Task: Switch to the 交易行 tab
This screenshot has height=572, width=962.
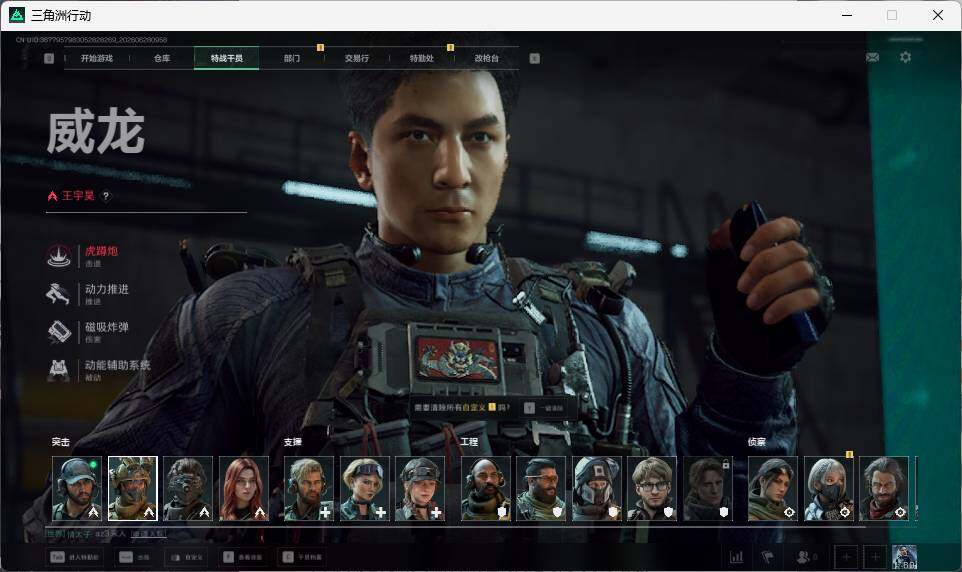Action: 356,58
